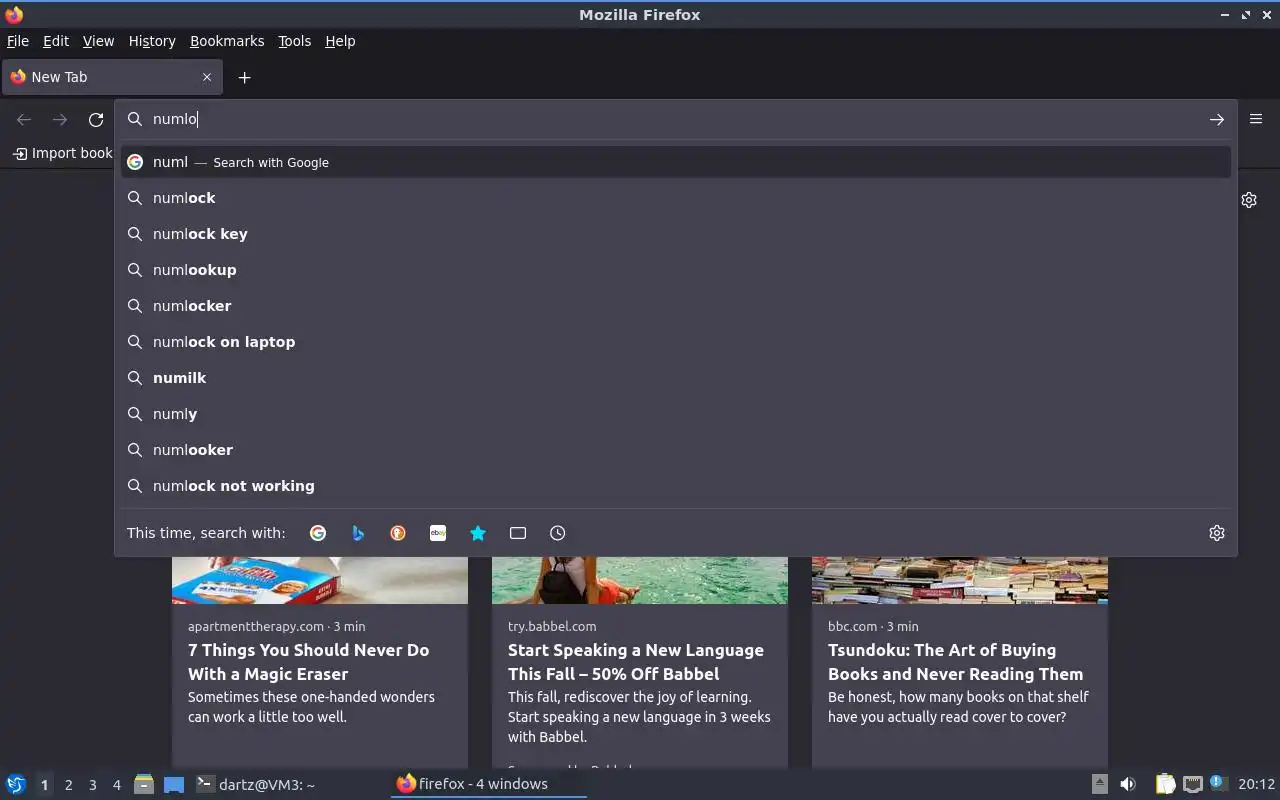Click the Babbel story sea thumbnail
The height and width of the screenshot is (800, 1280).
(640, 580)
